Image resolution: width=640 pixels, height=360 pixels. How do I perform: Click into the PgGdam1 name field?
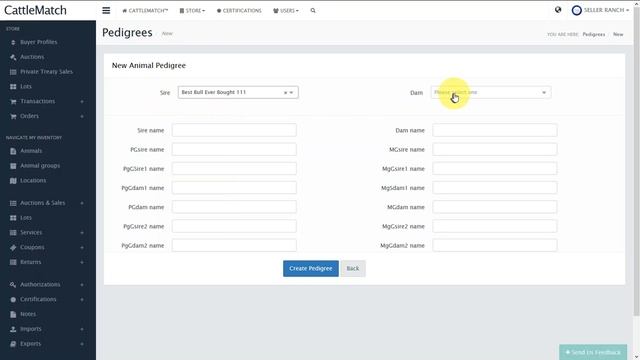click(x=234, y=188)
